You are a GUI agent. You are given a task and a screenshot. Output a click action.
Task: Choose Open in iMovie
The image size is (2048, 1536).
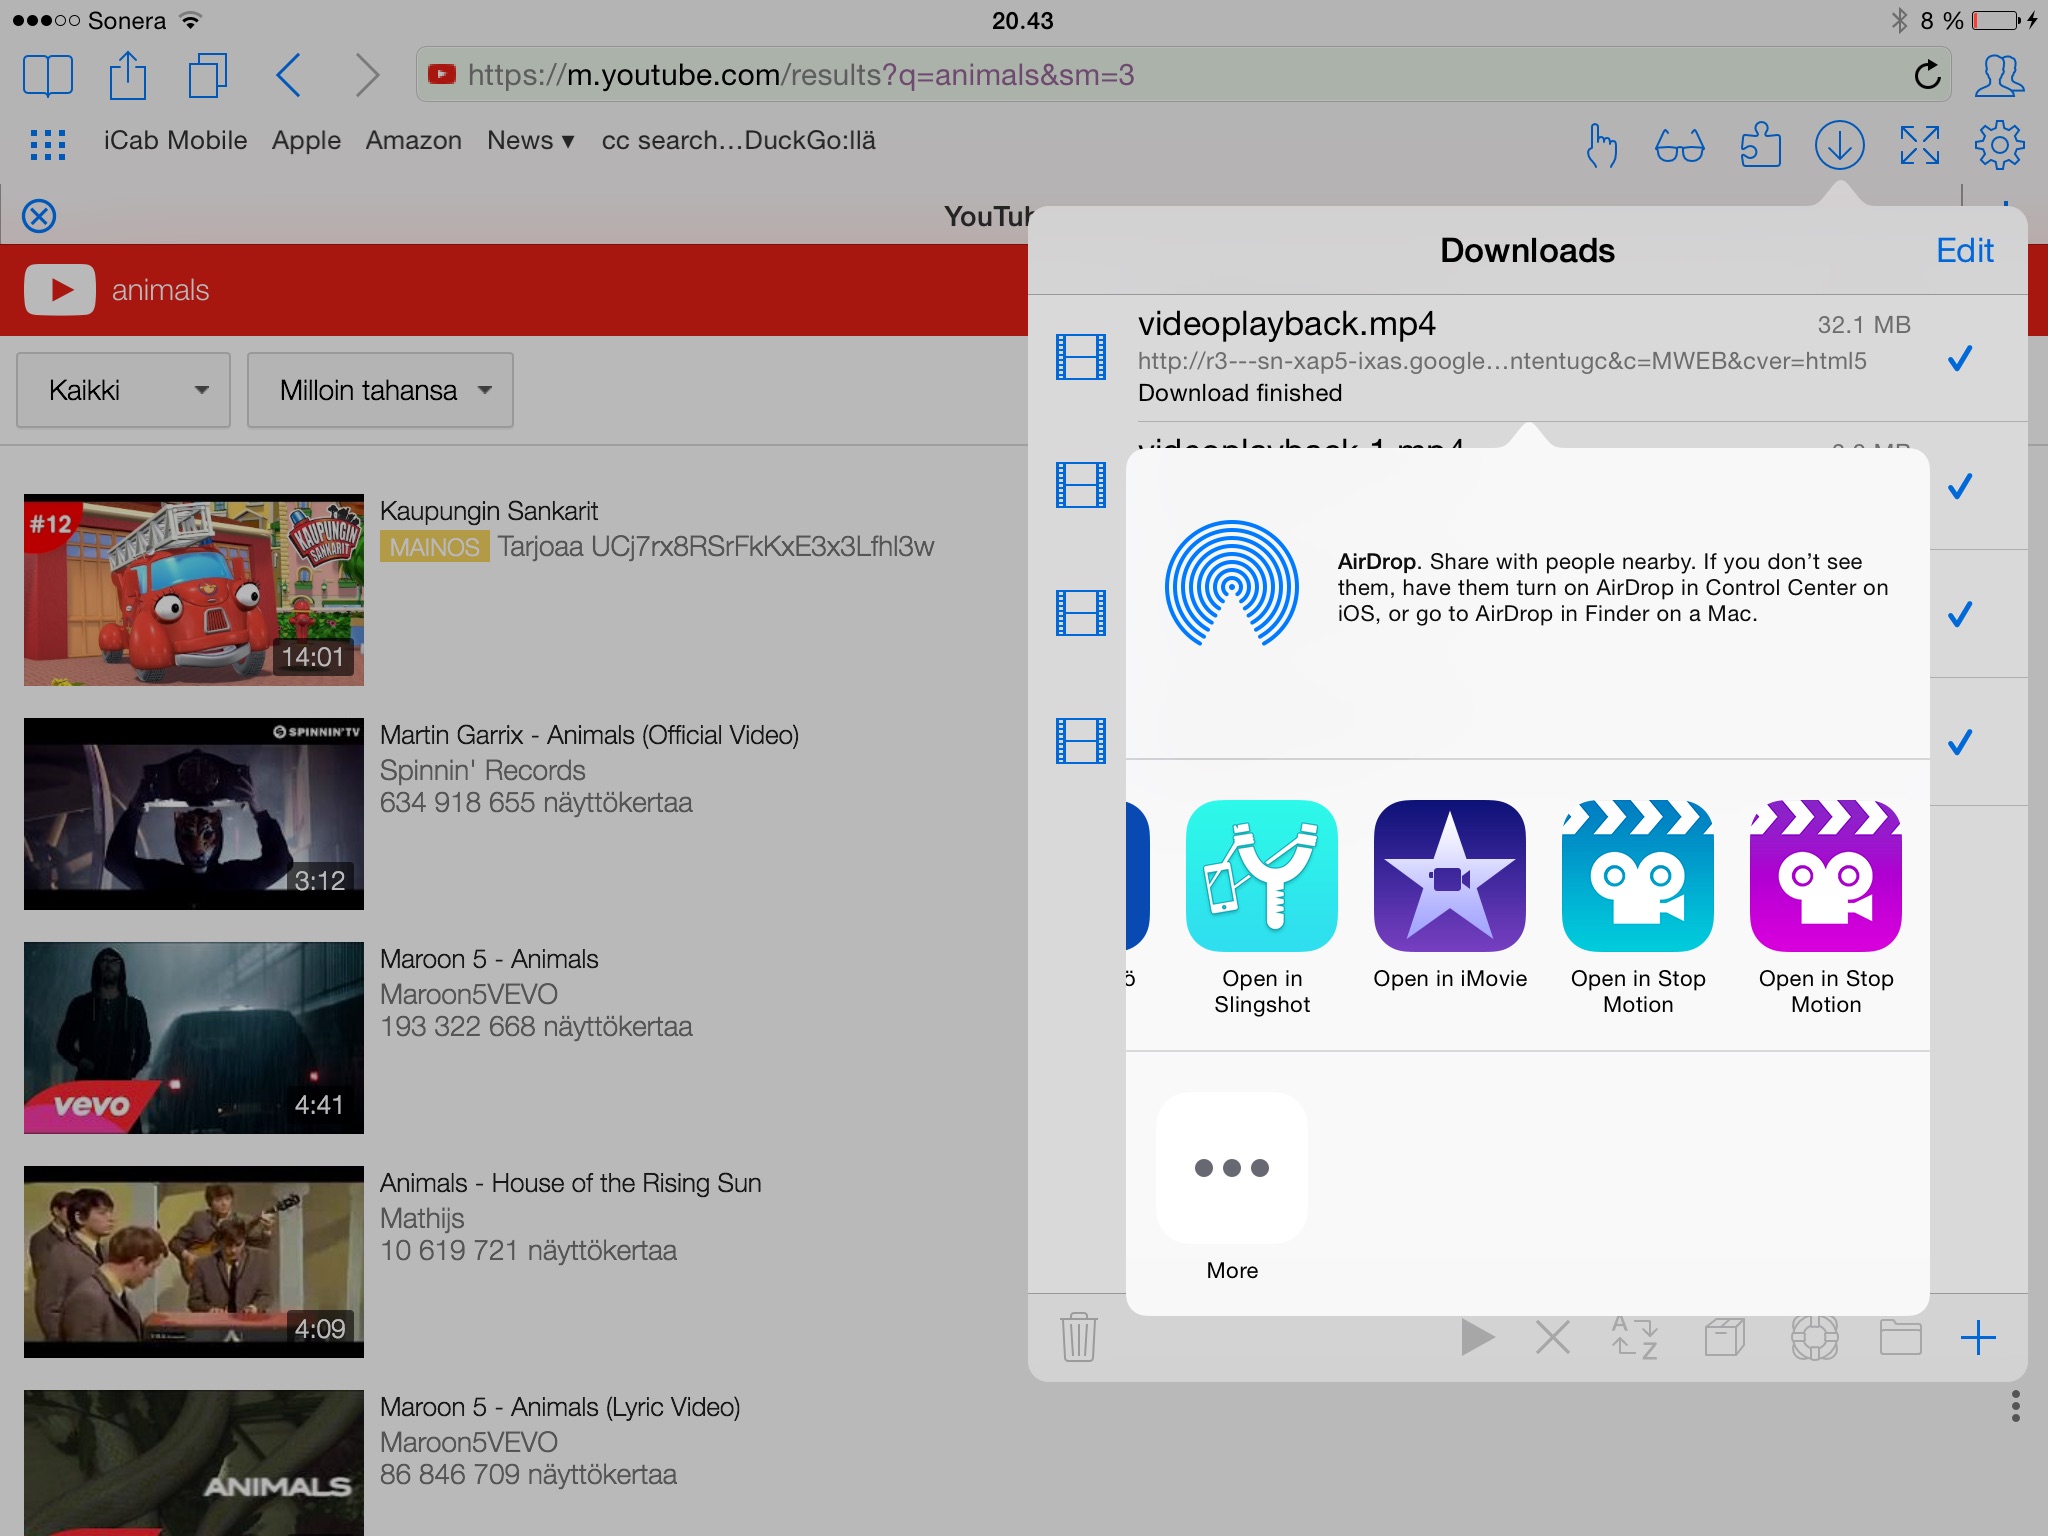click(1449, 876)
